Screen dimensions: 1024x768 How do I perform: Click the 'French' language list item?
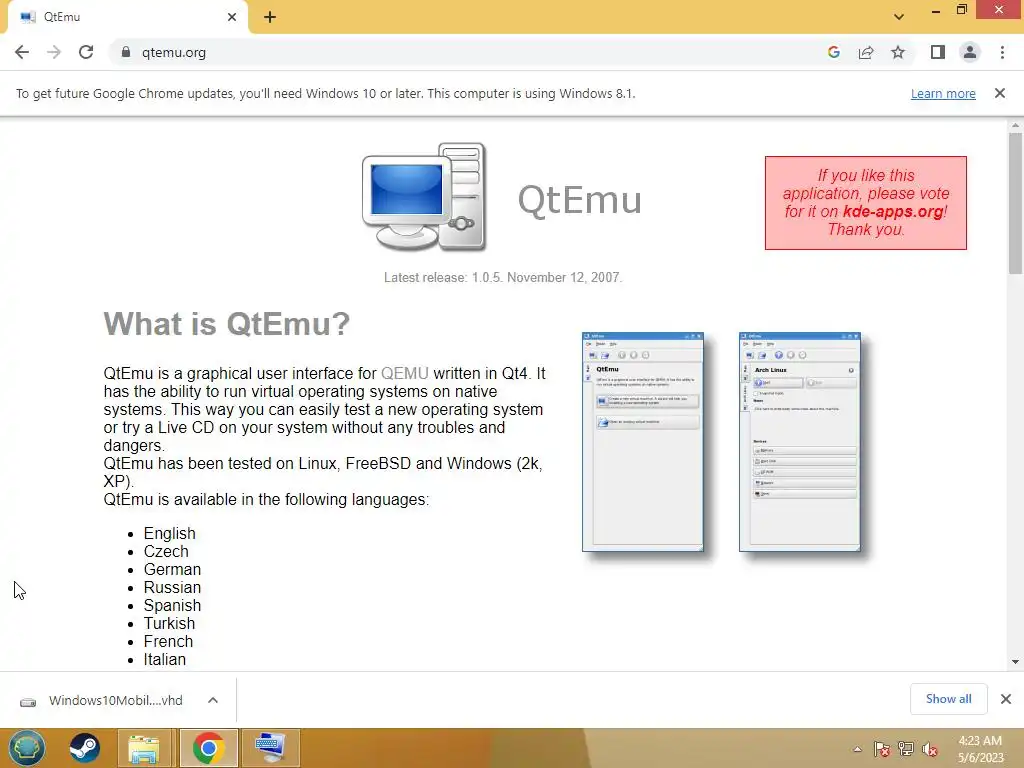168,641
